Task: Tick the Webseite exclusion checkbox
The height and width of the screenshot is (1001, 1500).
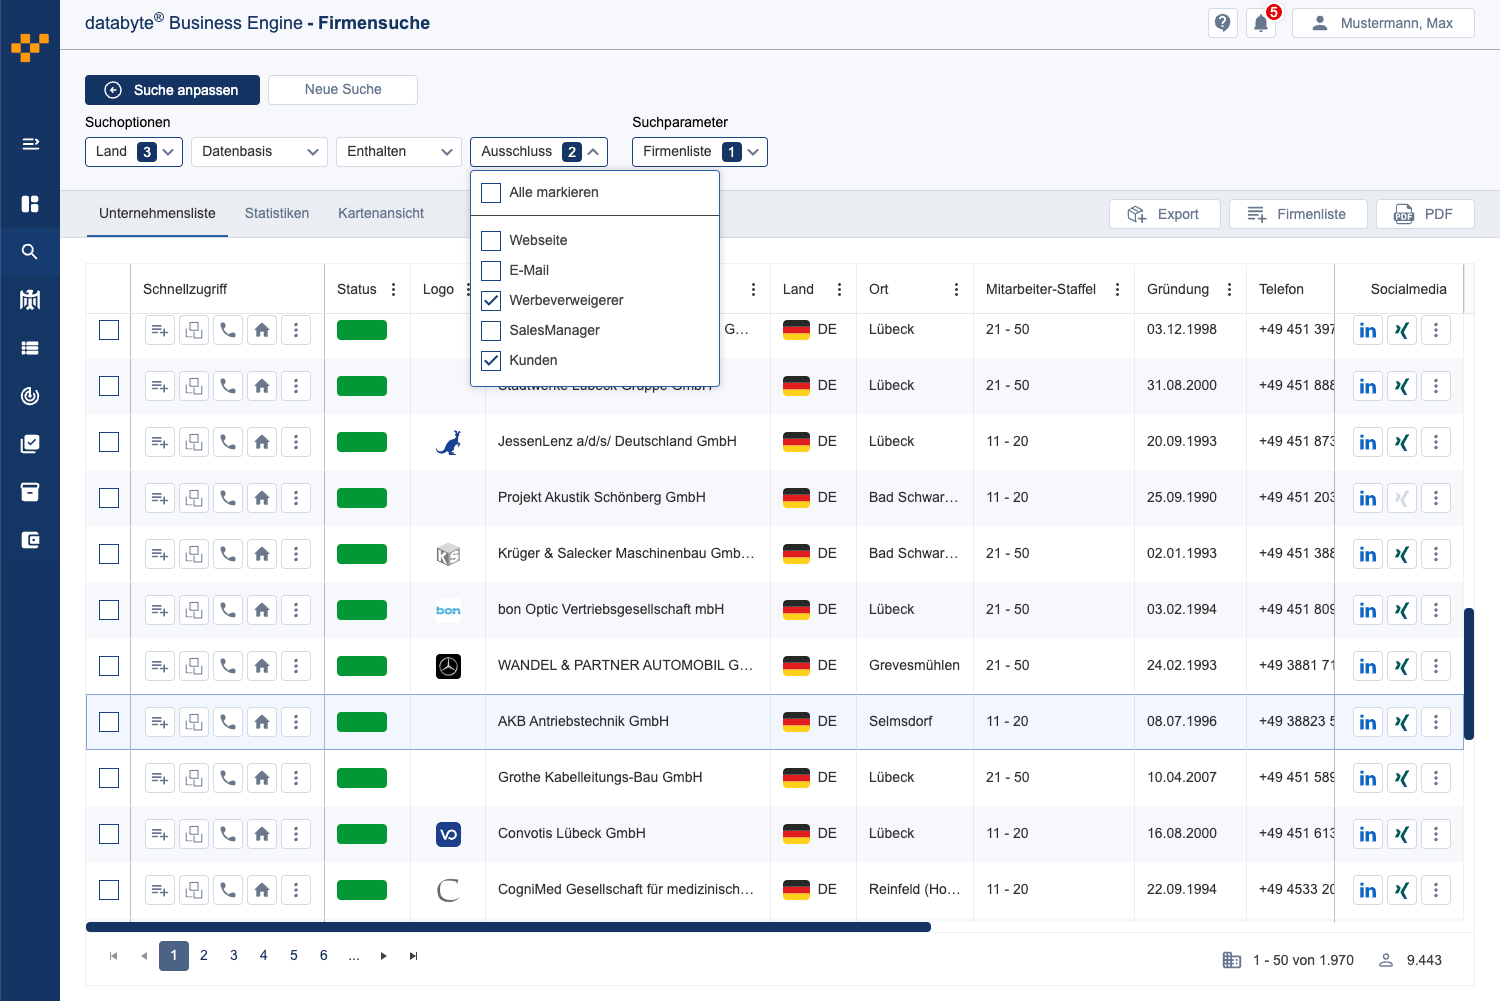Action: (x=491, y=241)
